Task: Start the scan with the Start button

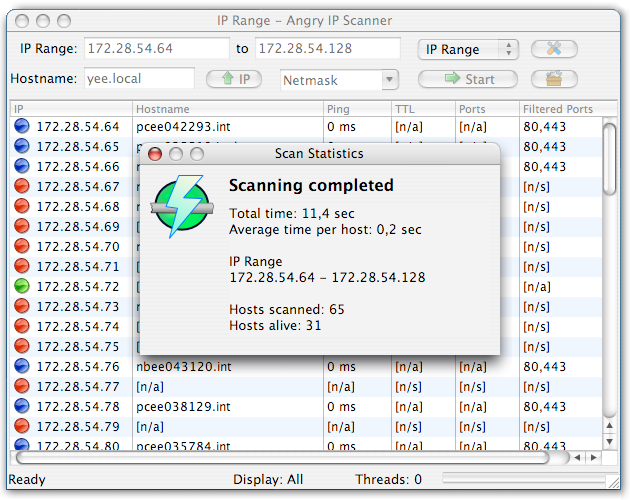Action: tap(468, 79)
